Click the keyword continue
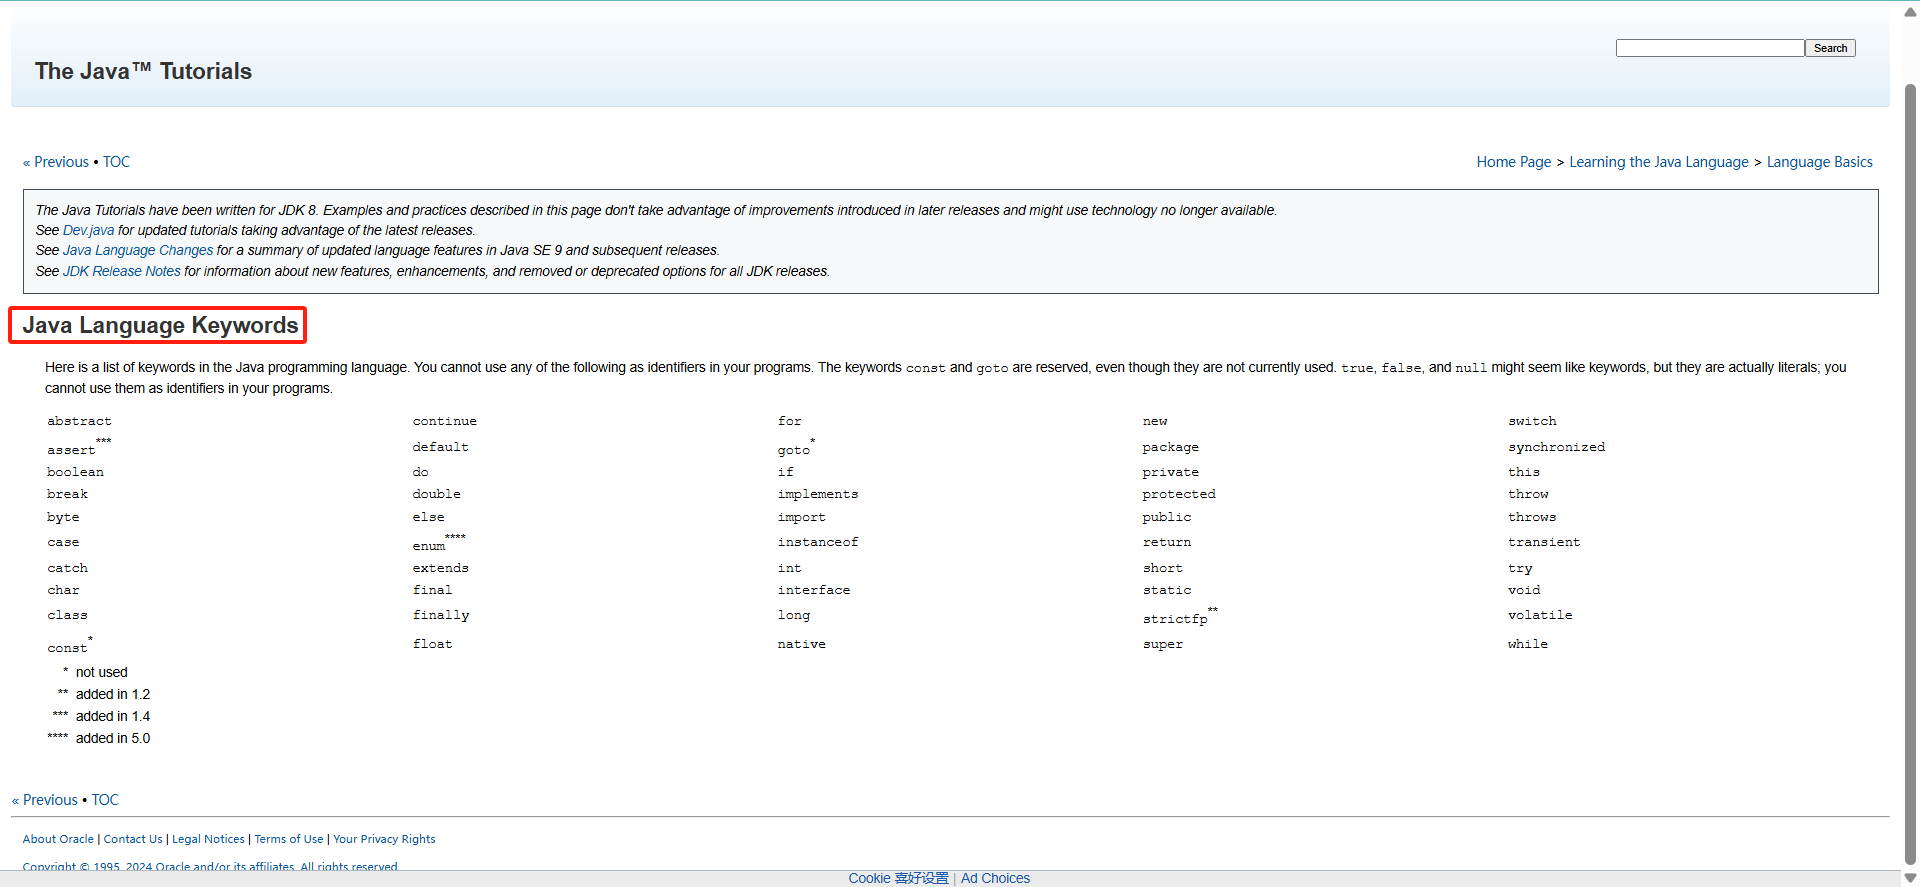Screen dimensions: 1920x887 coord(445,421)
